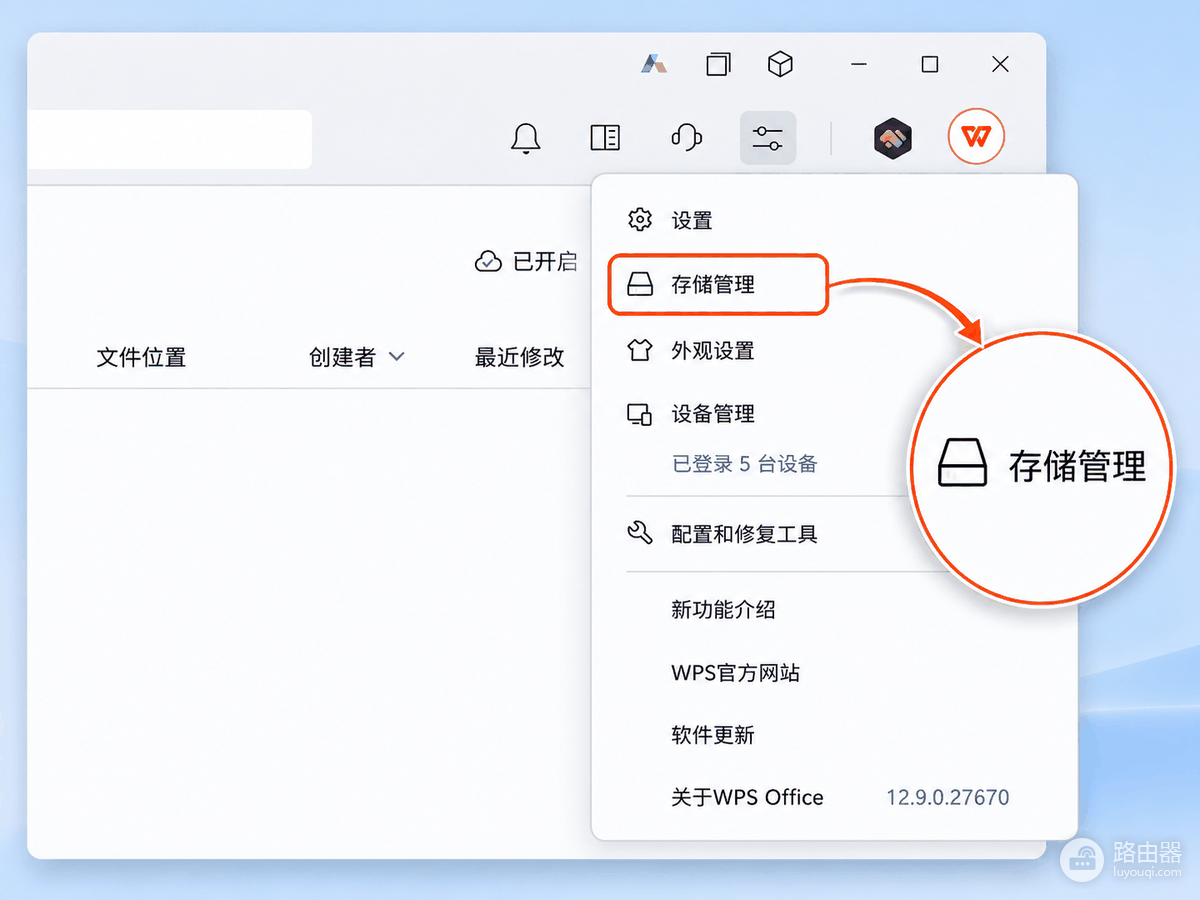Click the gear icon beside 设置
The height and width of the screenshot is (900, 1200).
[x=639, y=220]
